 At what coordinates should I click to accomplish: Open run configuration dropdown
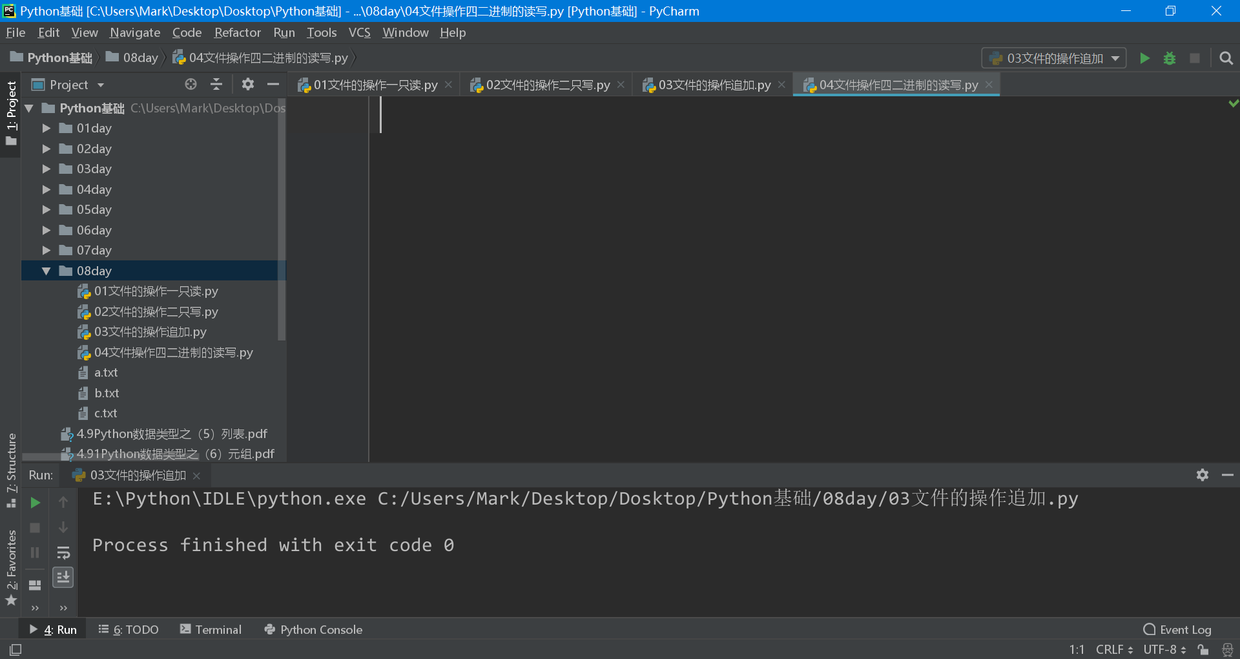[x=1054, y=58]
